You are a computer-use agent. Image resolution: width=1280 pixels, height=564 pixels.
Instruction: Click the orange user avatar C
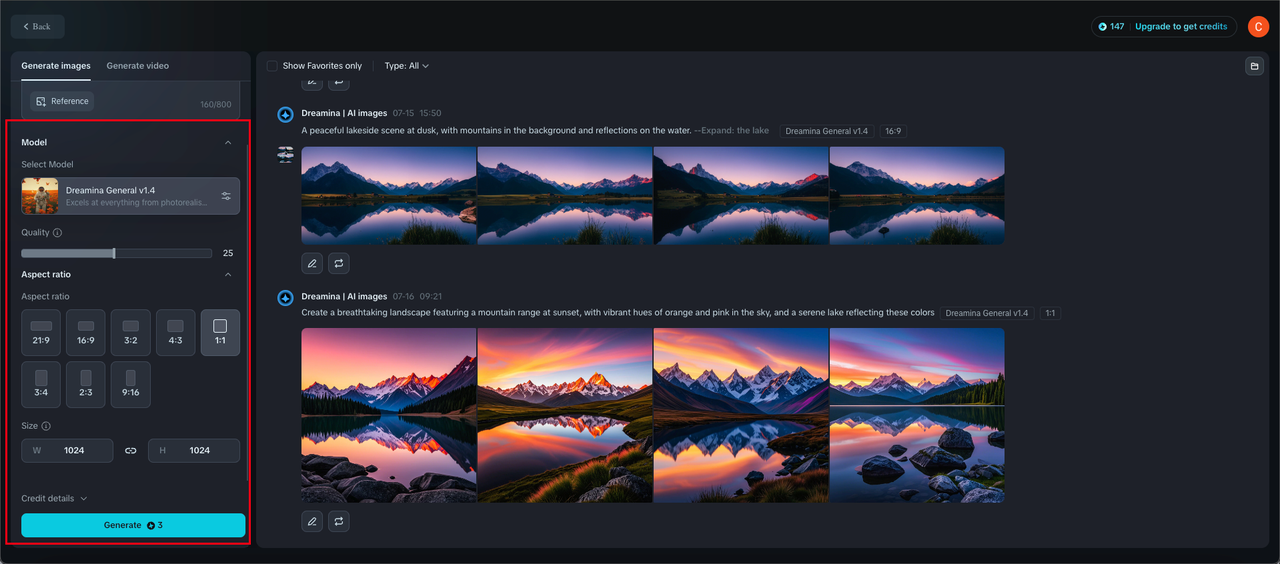point(1258,27)
